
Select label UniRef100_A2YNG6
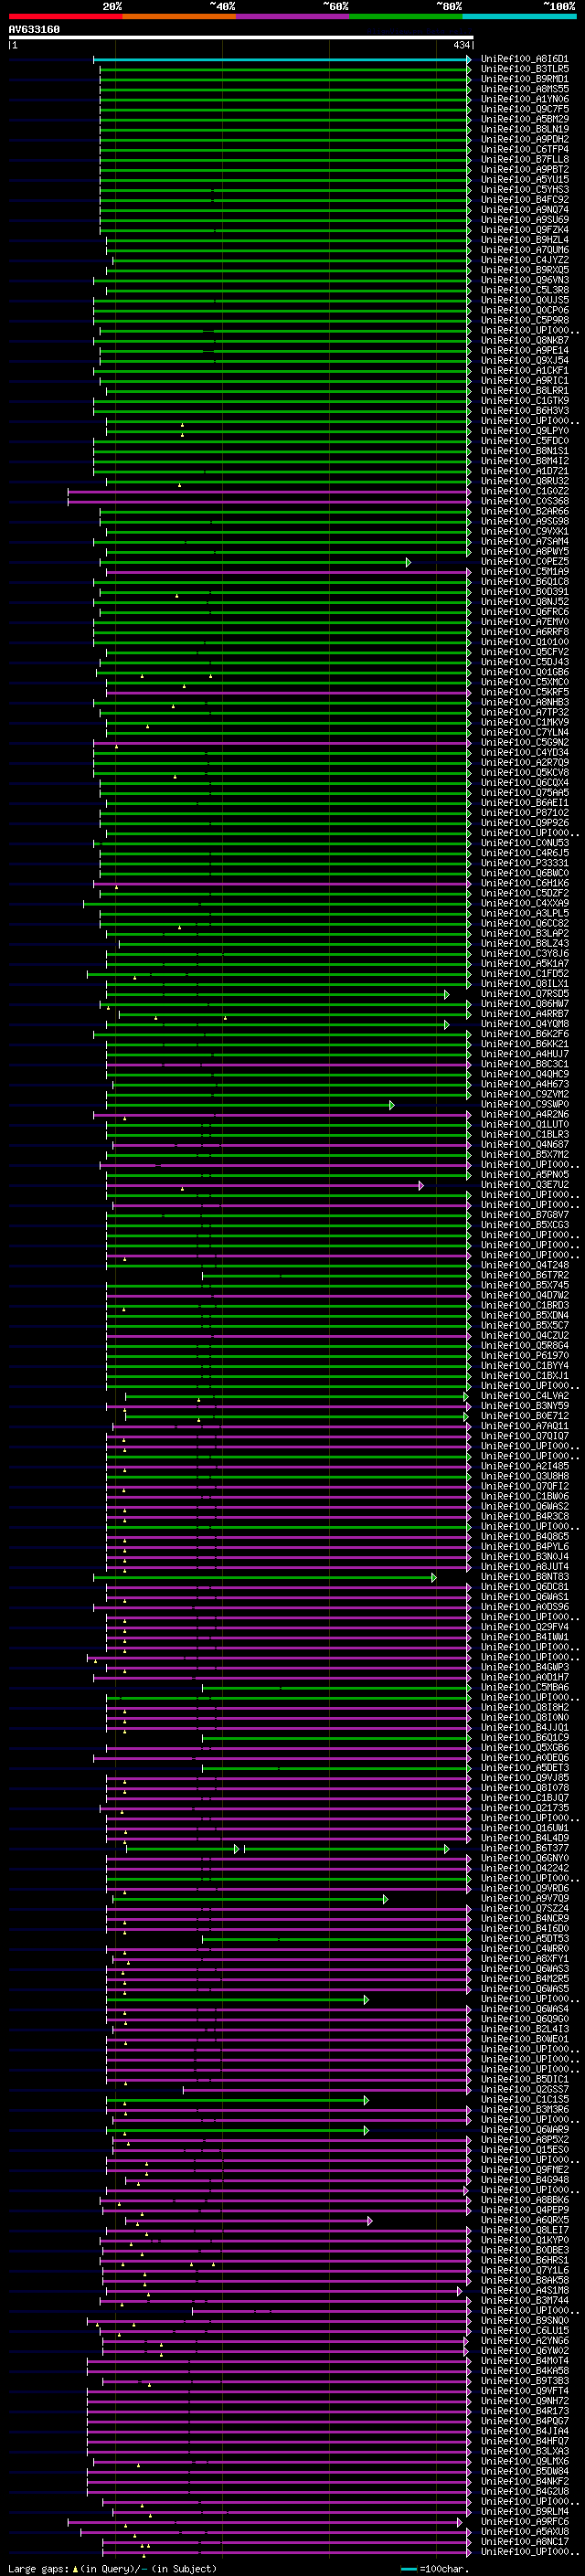(524, 2341)
